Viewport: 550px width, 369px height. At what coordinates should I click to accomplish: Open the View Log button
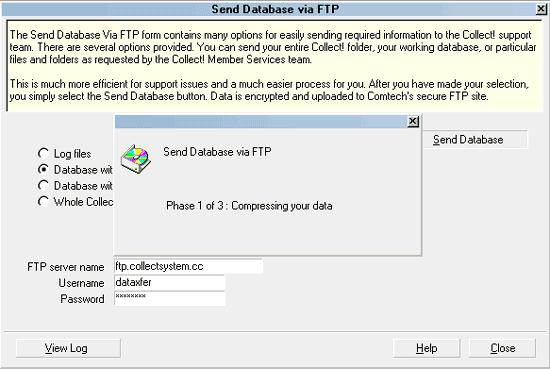pos(68,348)
